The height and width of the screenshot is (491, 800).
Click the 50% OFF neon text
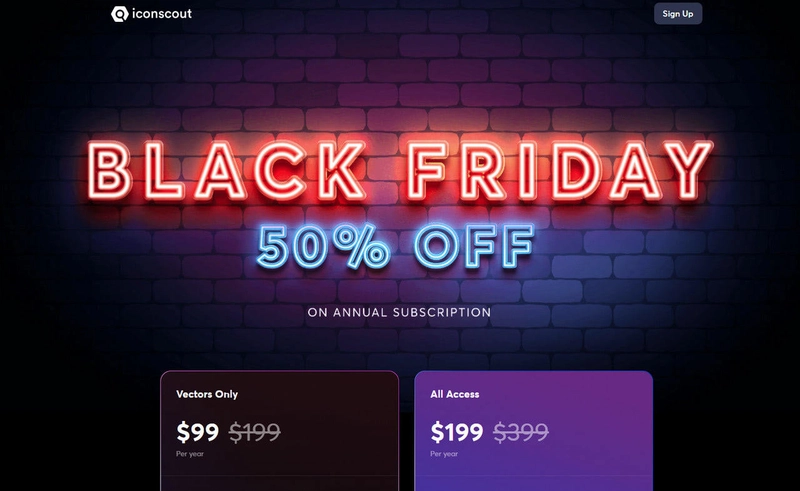396,246
